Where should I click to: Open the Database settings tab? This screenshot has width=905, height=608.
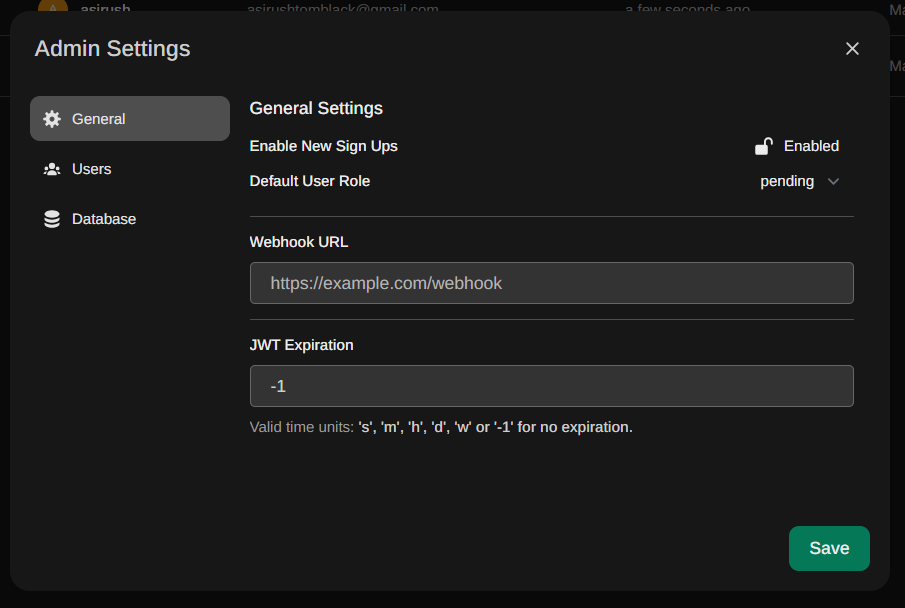tap(130, 219)
